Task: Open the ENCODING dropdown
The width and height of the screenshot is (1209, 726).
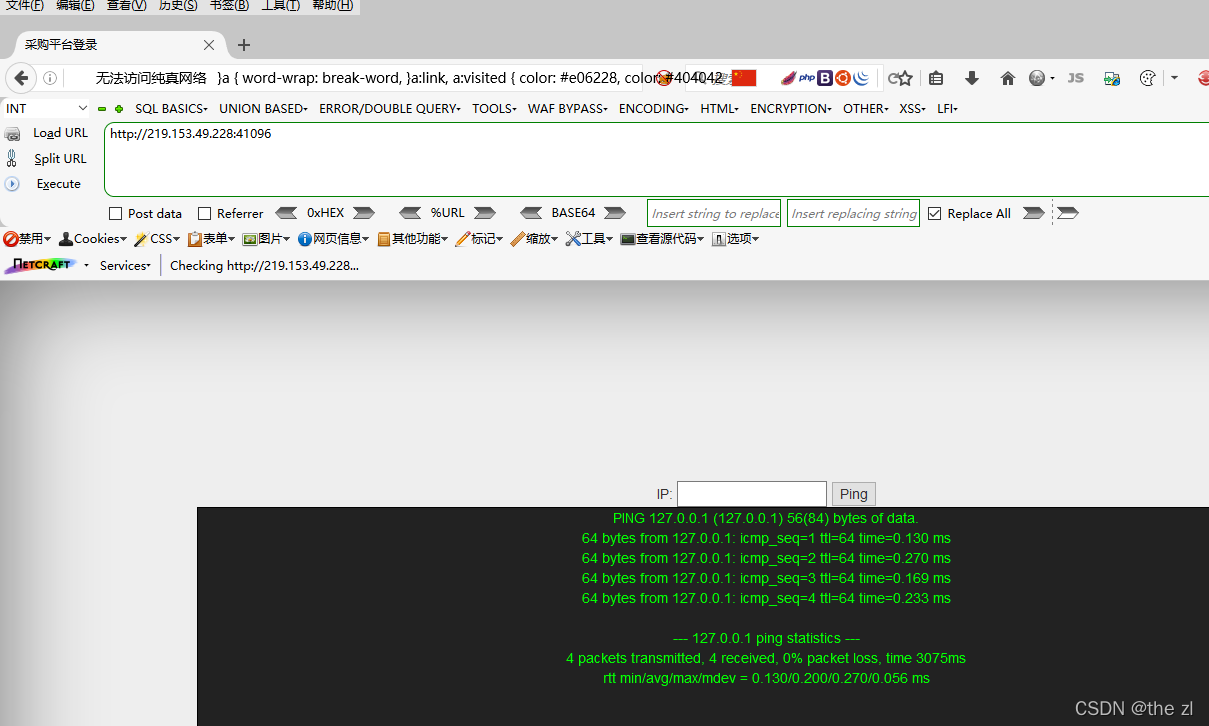Action: click(653, 108)
